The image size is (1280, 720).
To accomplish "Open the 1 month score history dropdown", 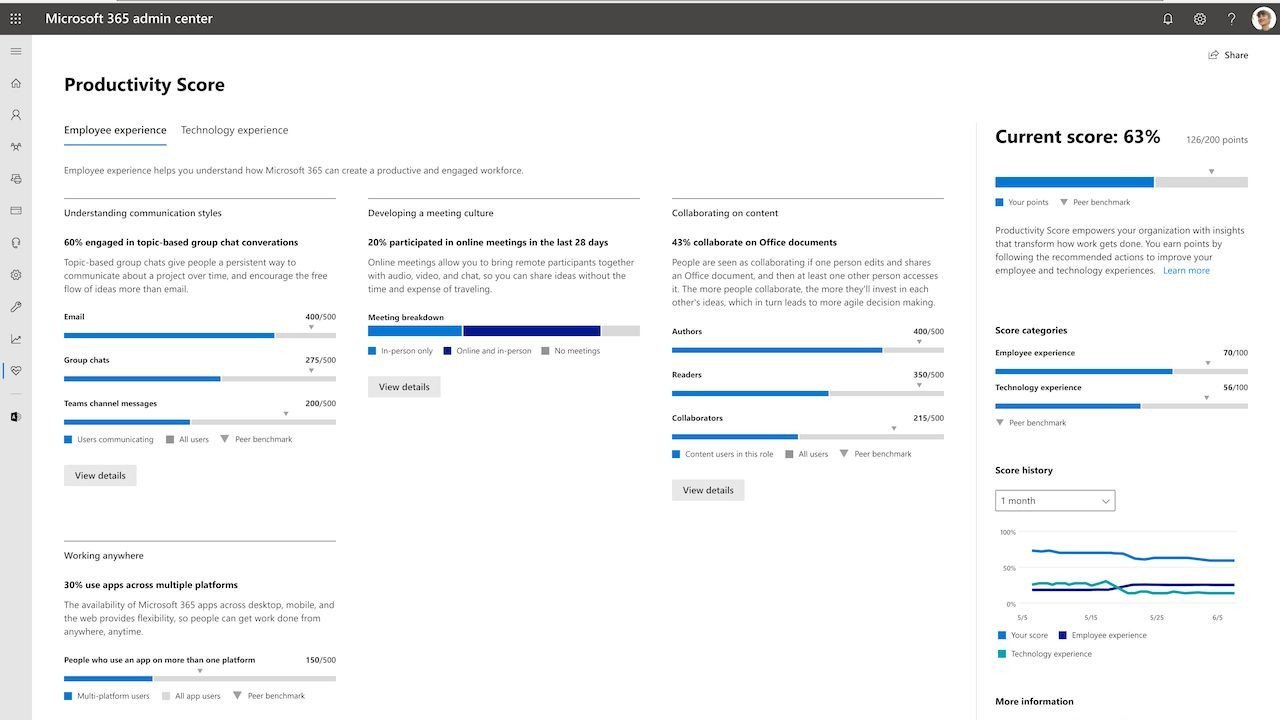I will pos(1054,500).
